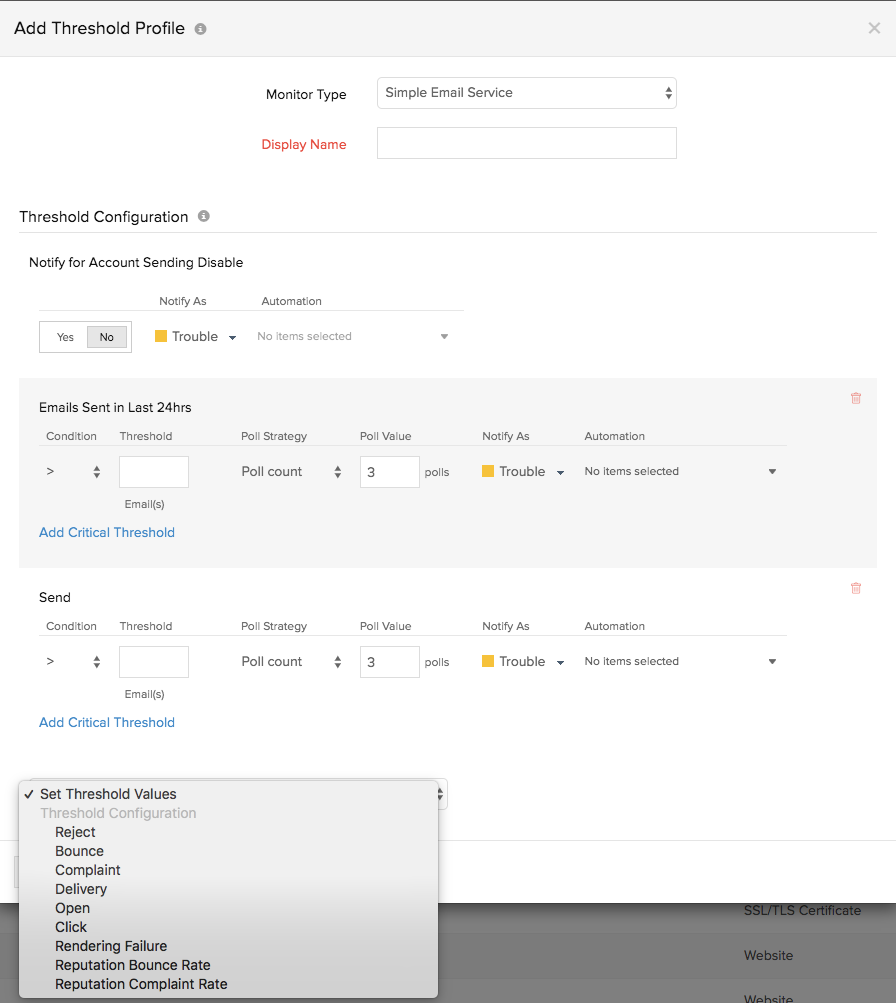Close the Add Threshold Profile dialog
Viewport: 896px width, 1003px height.
[874, 28]
